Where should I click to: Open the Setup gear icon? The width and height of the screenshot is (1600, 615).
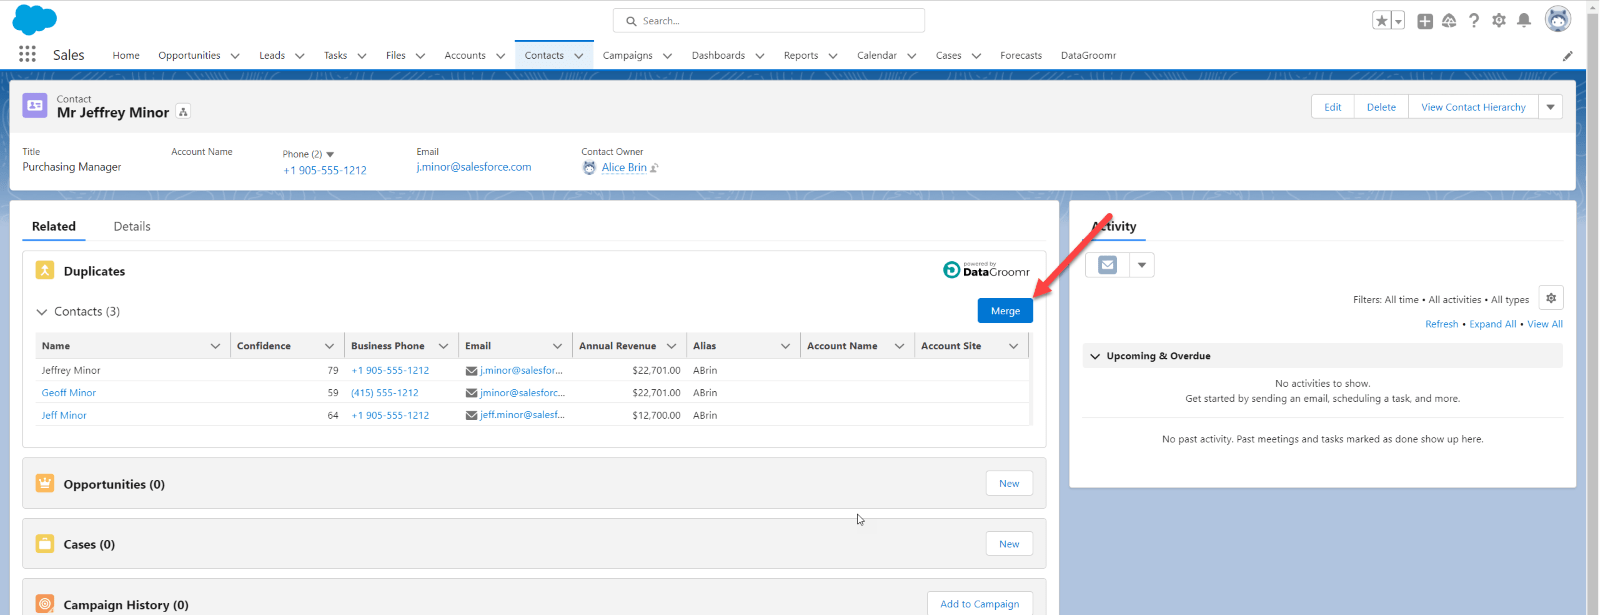1499,20
